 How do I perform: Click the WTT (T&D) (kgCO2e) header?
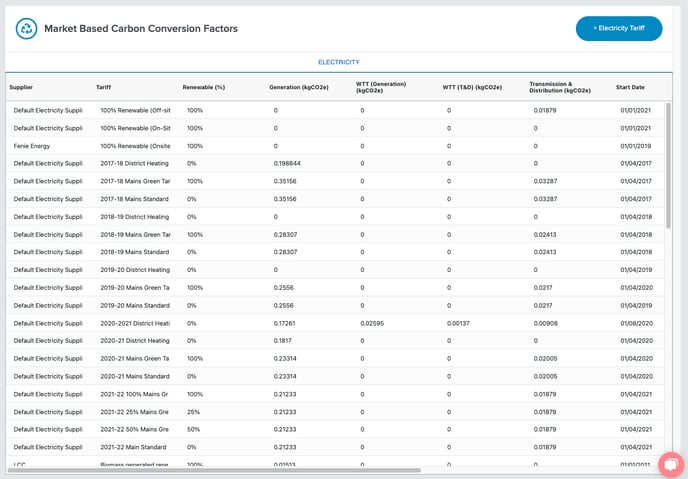coord(472,87)
